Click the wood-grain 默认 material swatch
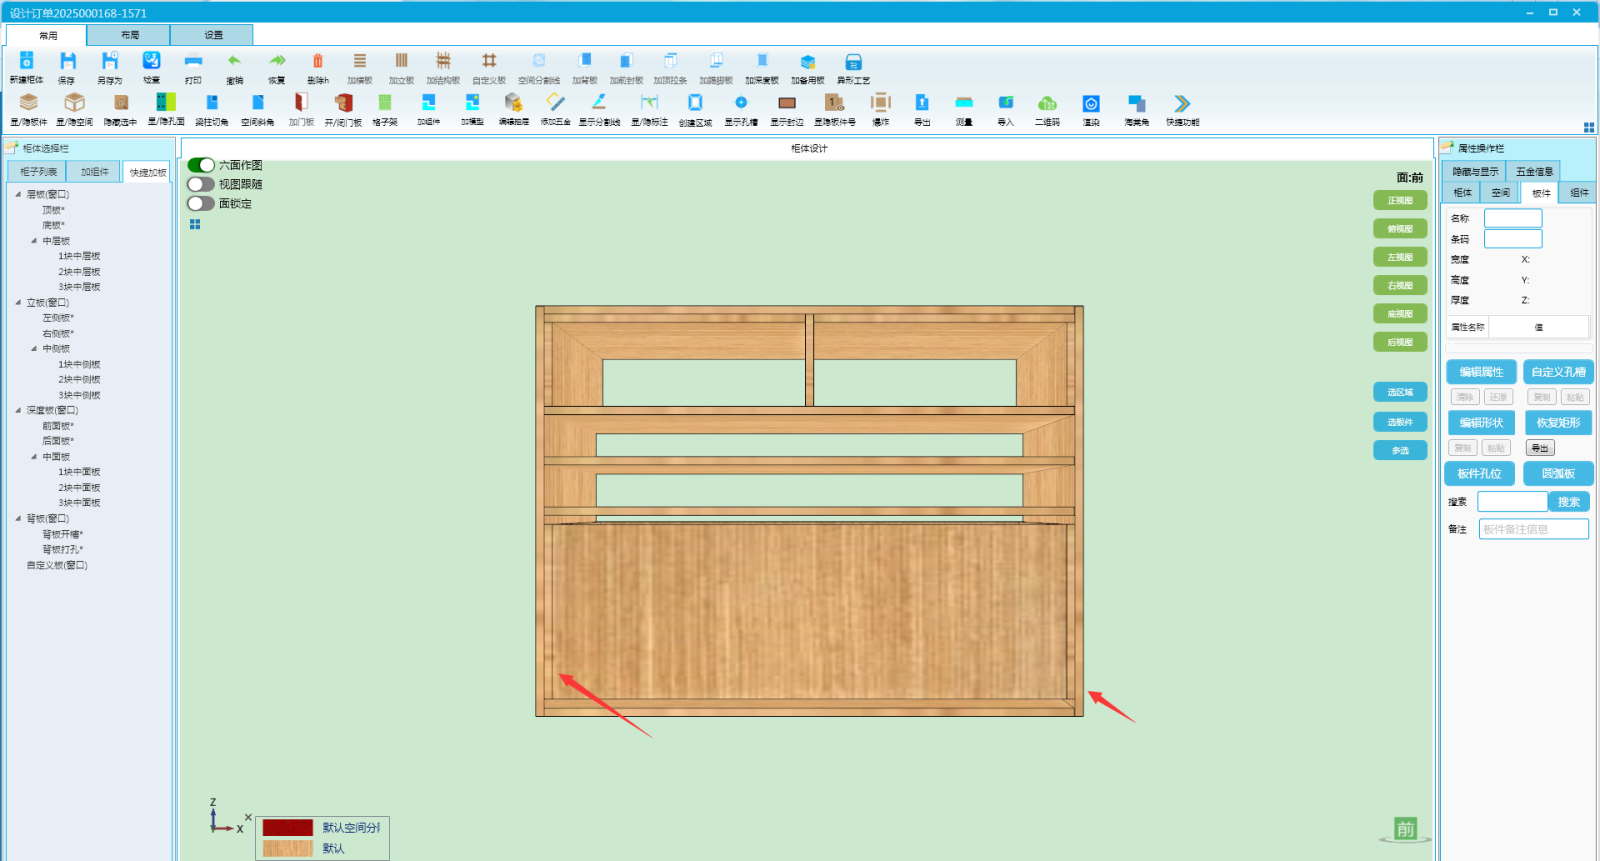1600x861 pixels. [x=288, y=848]
